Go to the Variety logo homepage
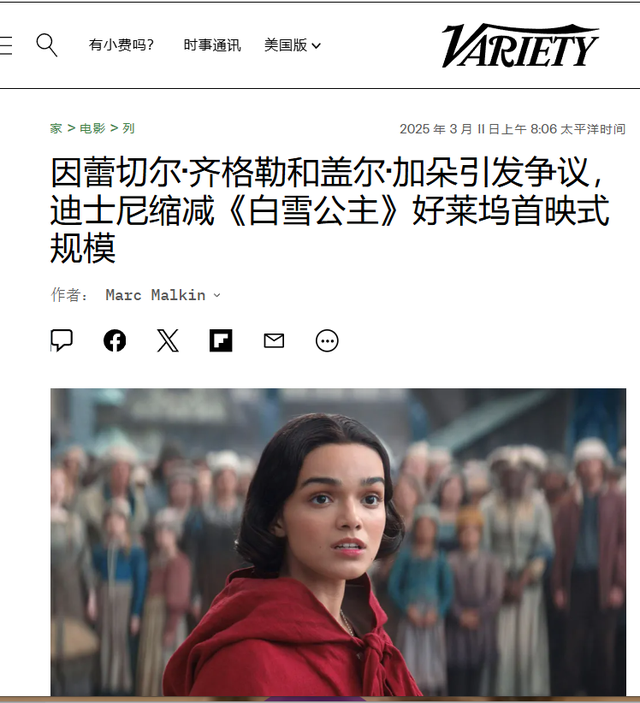The width and height of the screenshot is (640, 703). tap(520, 45)
